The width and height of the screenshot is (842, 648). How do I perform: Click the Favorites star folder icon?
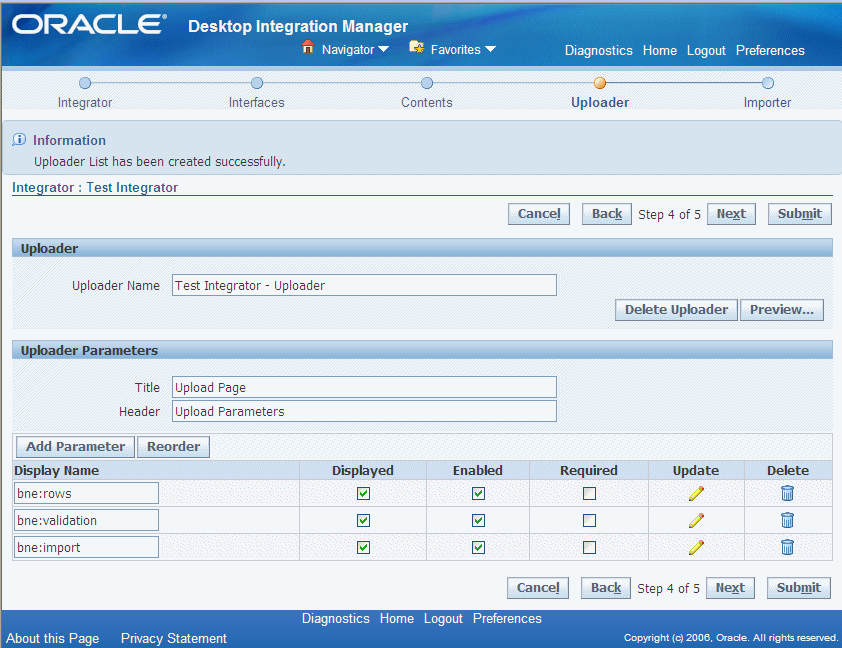click(x=416, y=47)
